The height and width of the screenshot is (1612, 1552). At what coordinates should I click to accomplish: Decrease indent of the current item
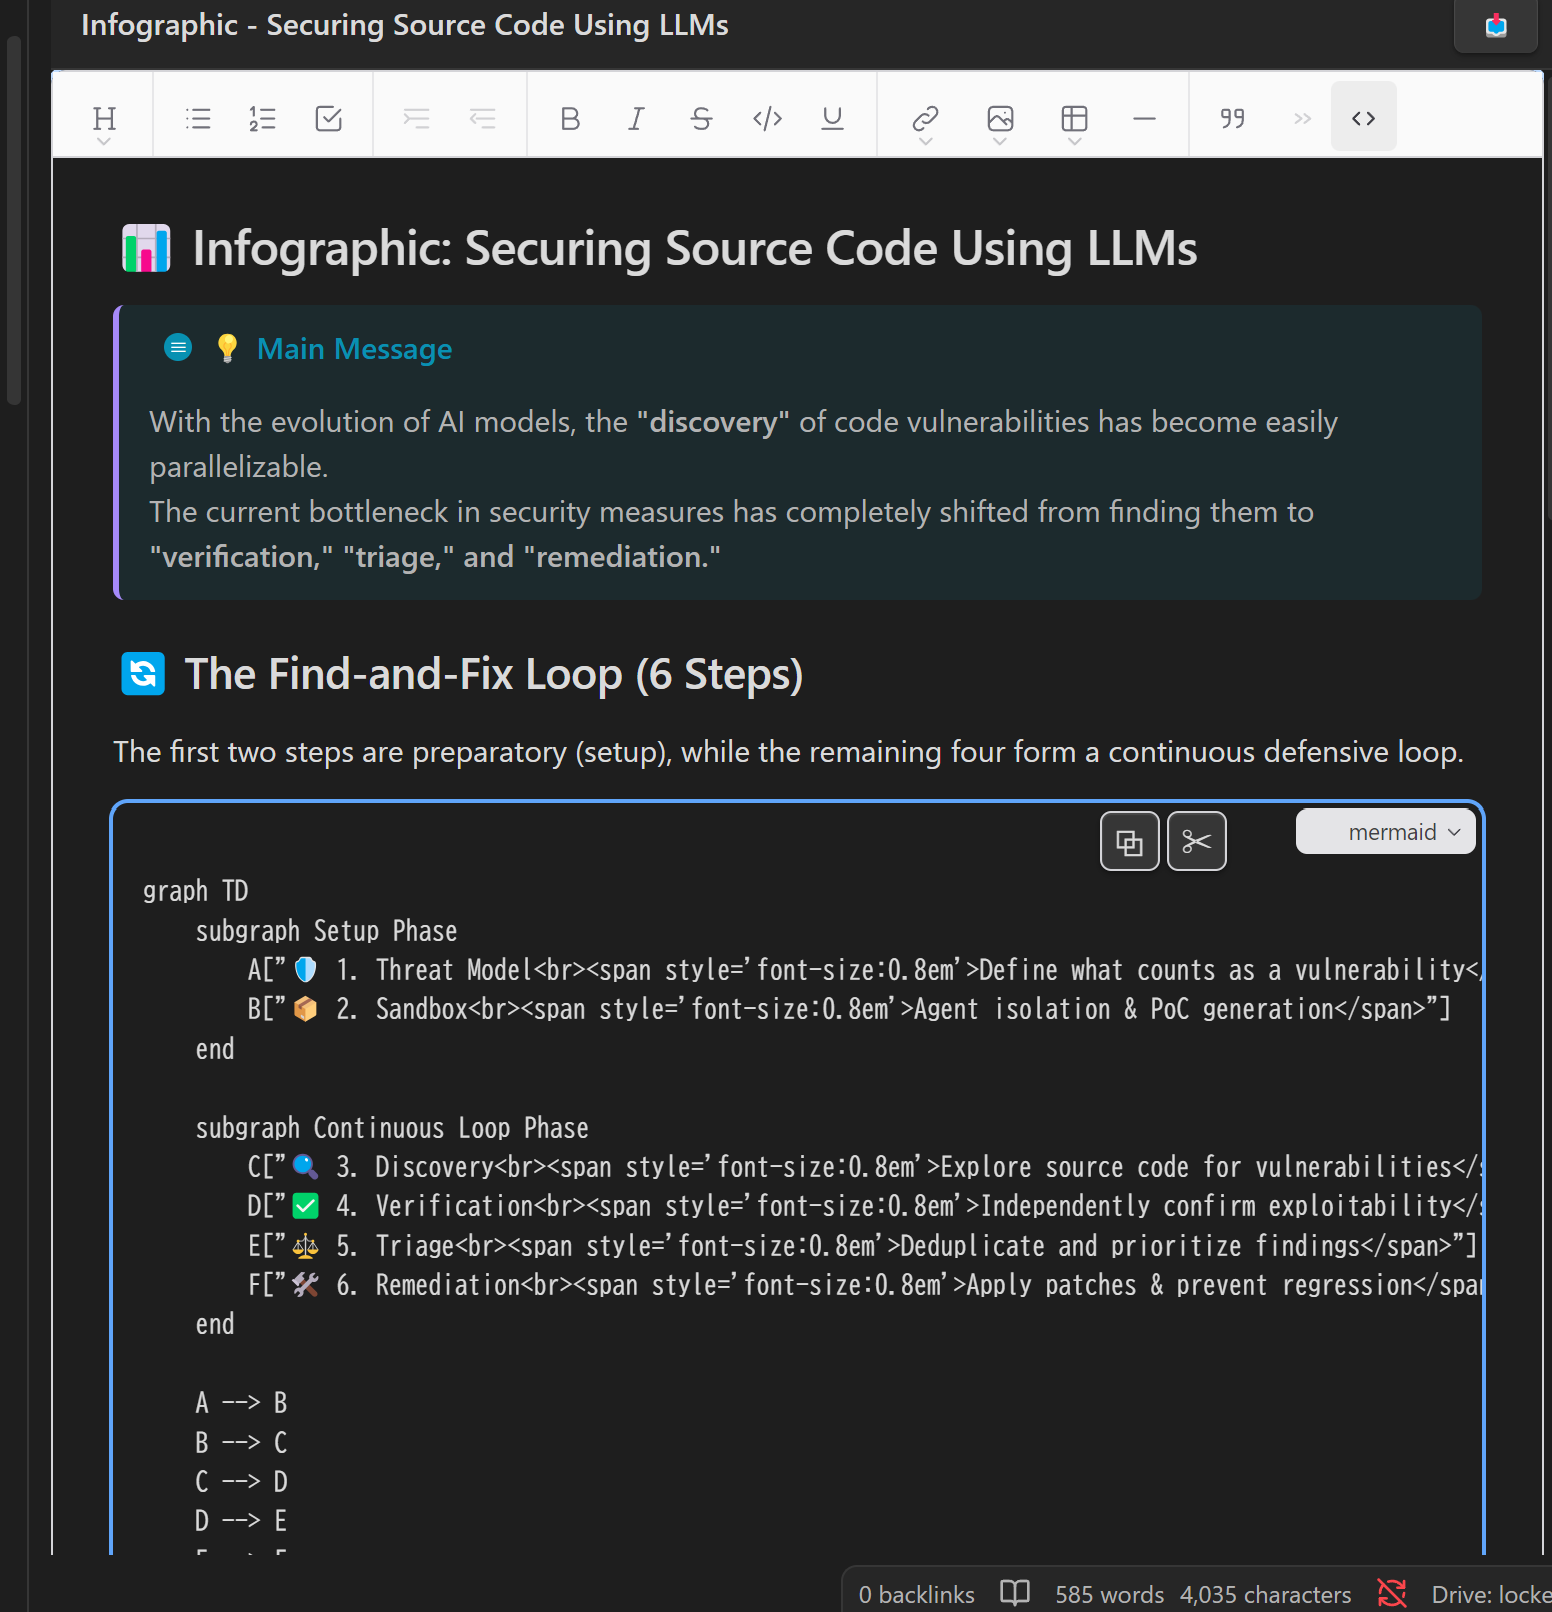[x=483, y=119]
